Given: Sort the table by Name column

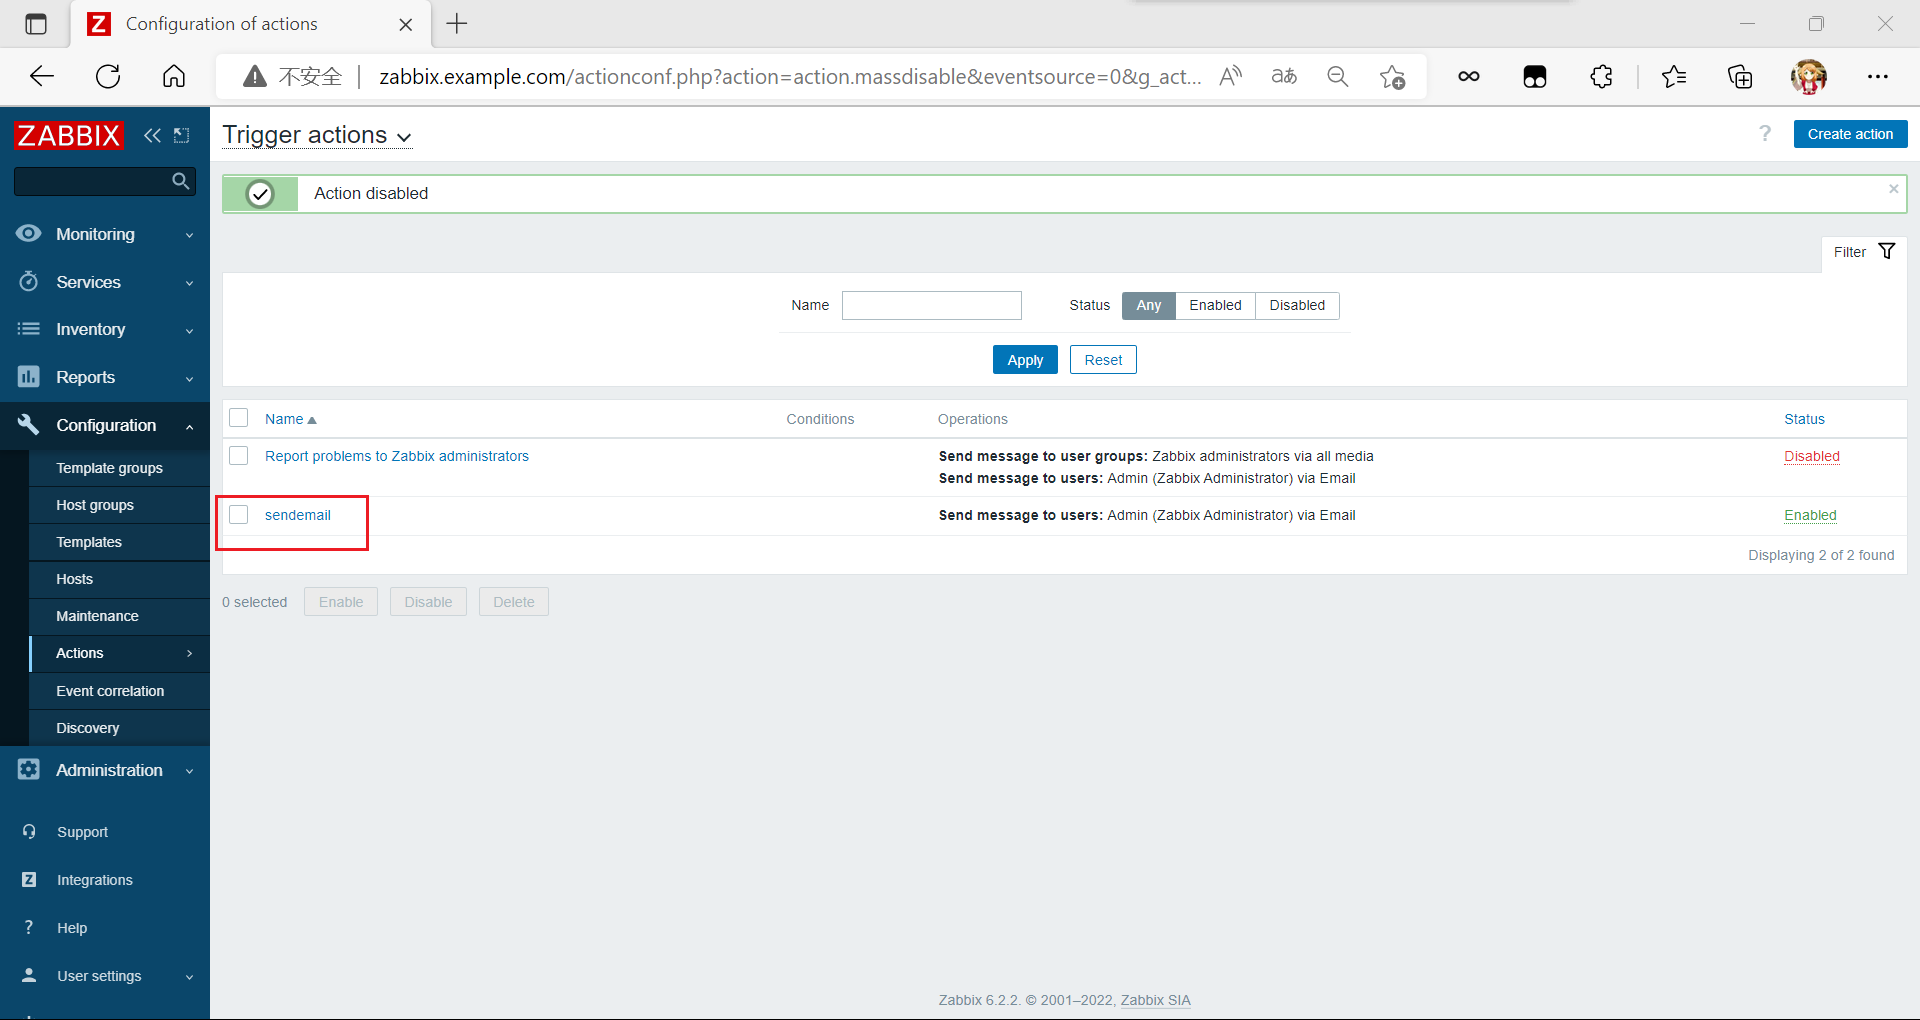Looking at the screenshot, I should pyautogui.click(x=290, y=419).
